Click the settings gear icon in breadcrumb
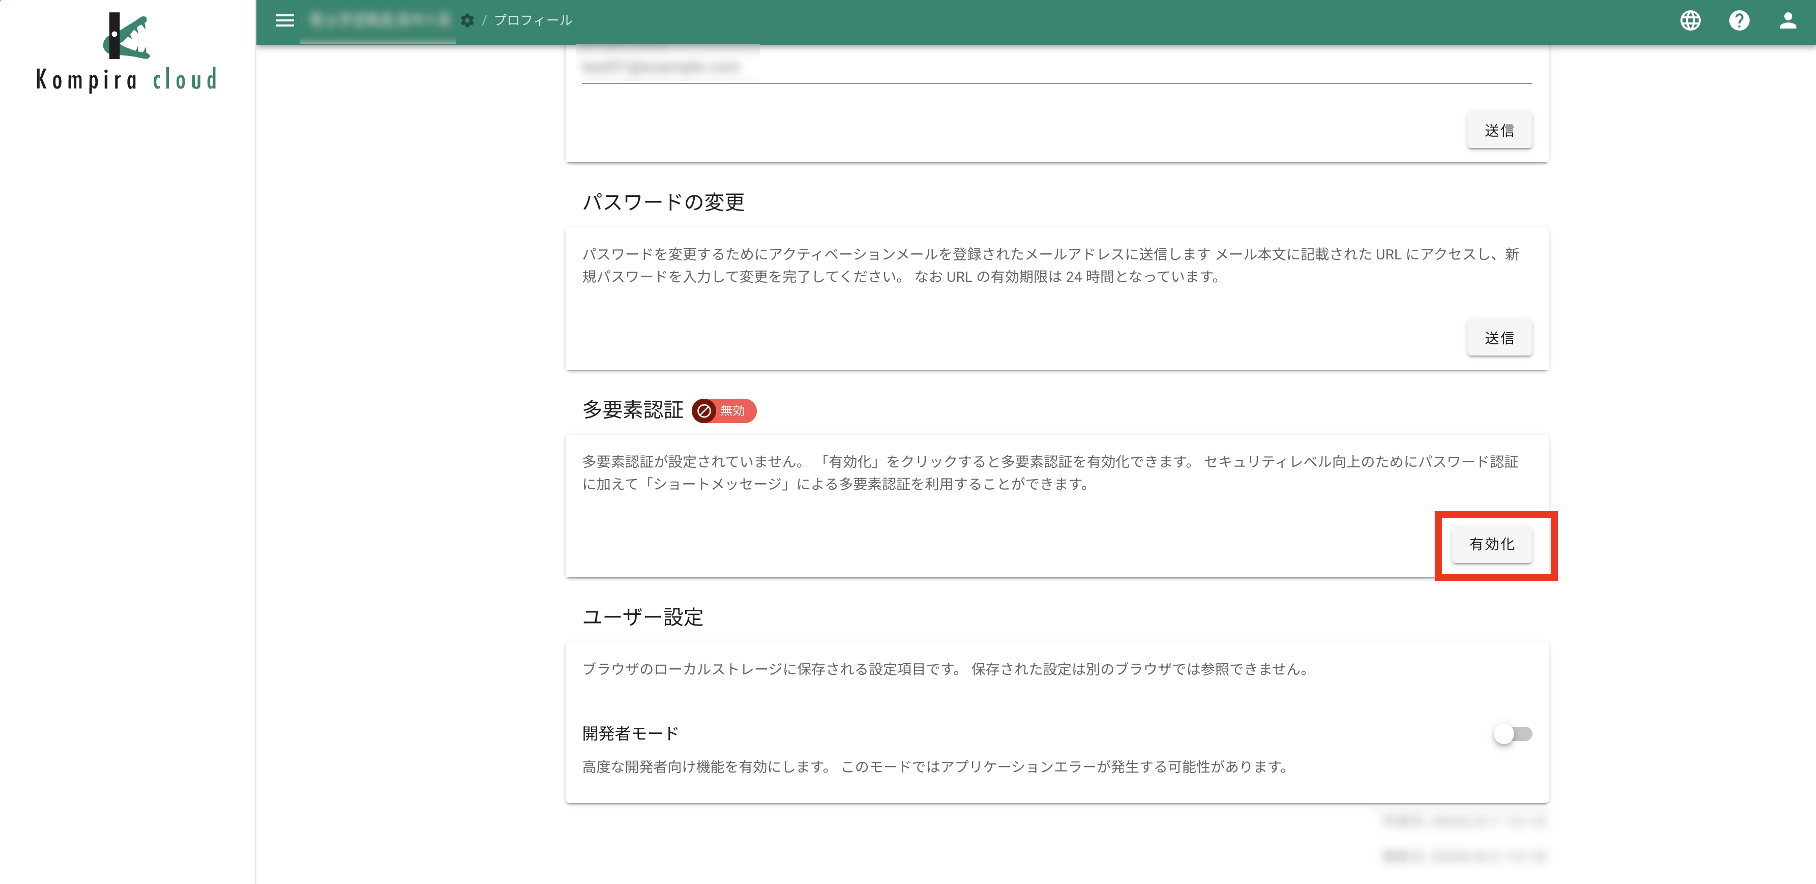The image size is (1816, 884). 467,20
